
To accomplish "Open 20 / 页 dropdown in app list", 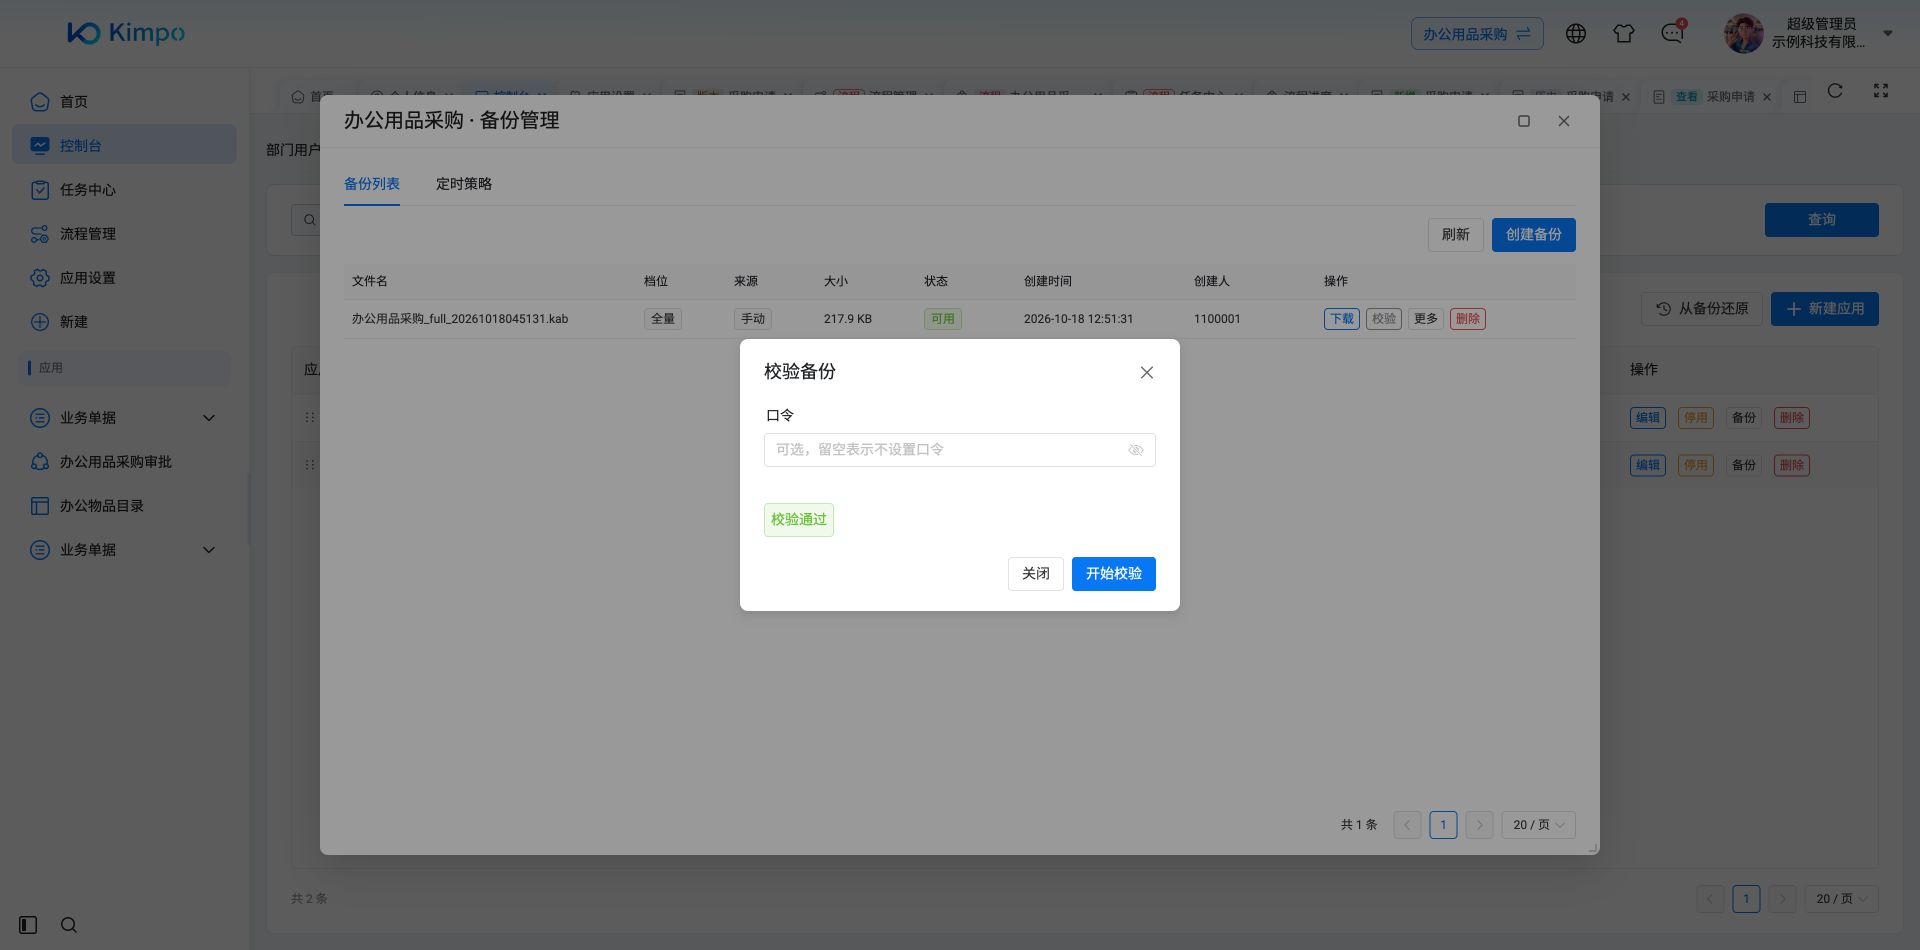I will pyautogui.click(x=1841, y=899).
